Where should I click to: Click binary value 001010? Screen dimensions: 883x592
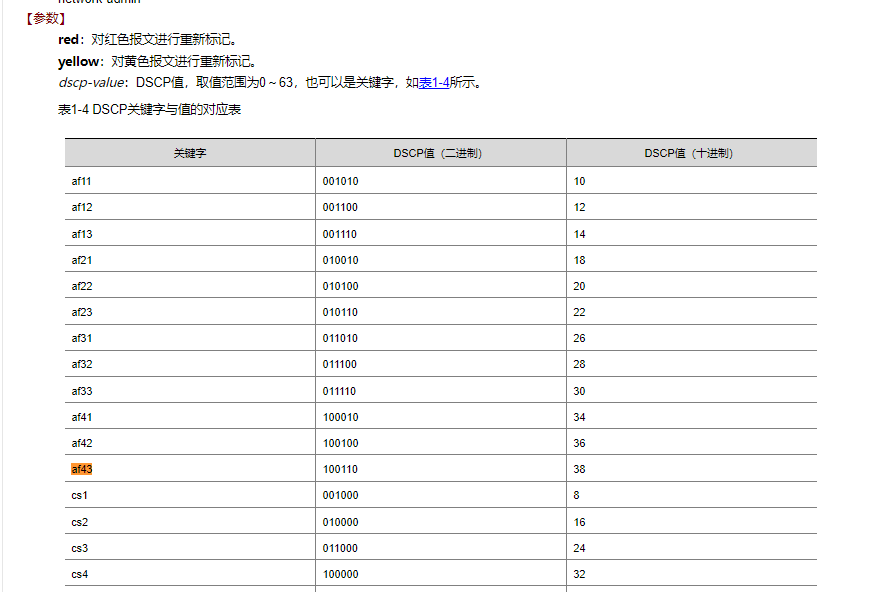340,181
